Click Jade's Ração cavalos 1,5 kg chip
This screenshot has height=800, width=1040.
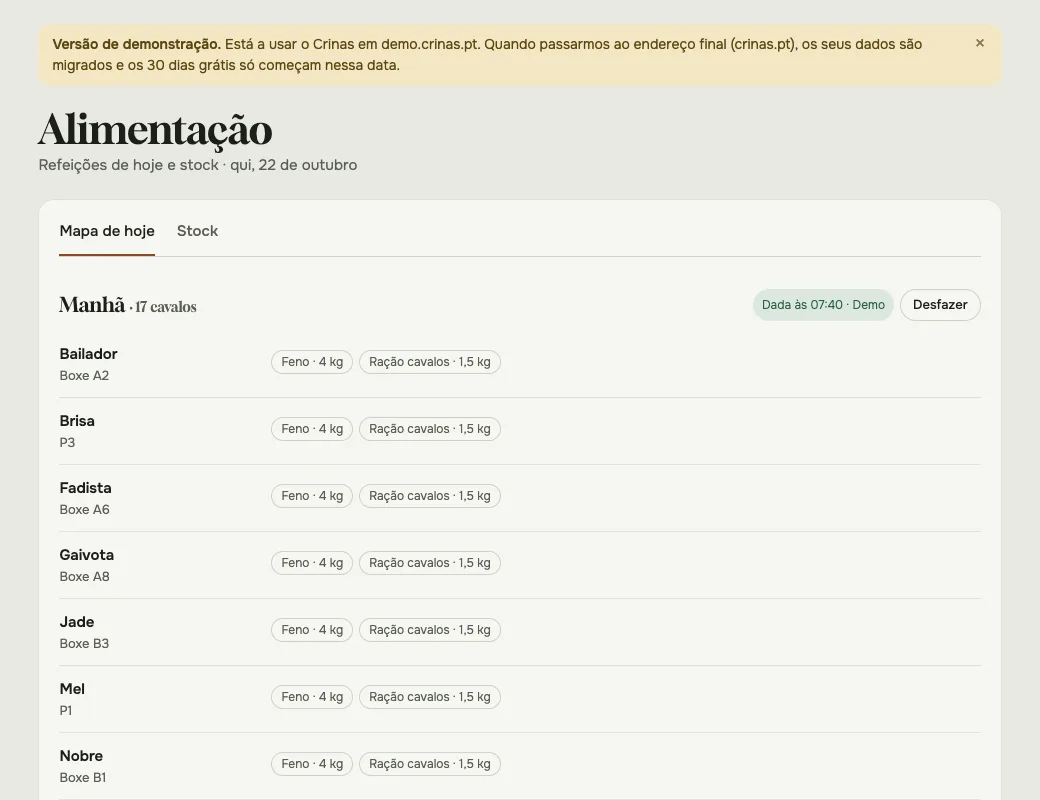point(430,630)
